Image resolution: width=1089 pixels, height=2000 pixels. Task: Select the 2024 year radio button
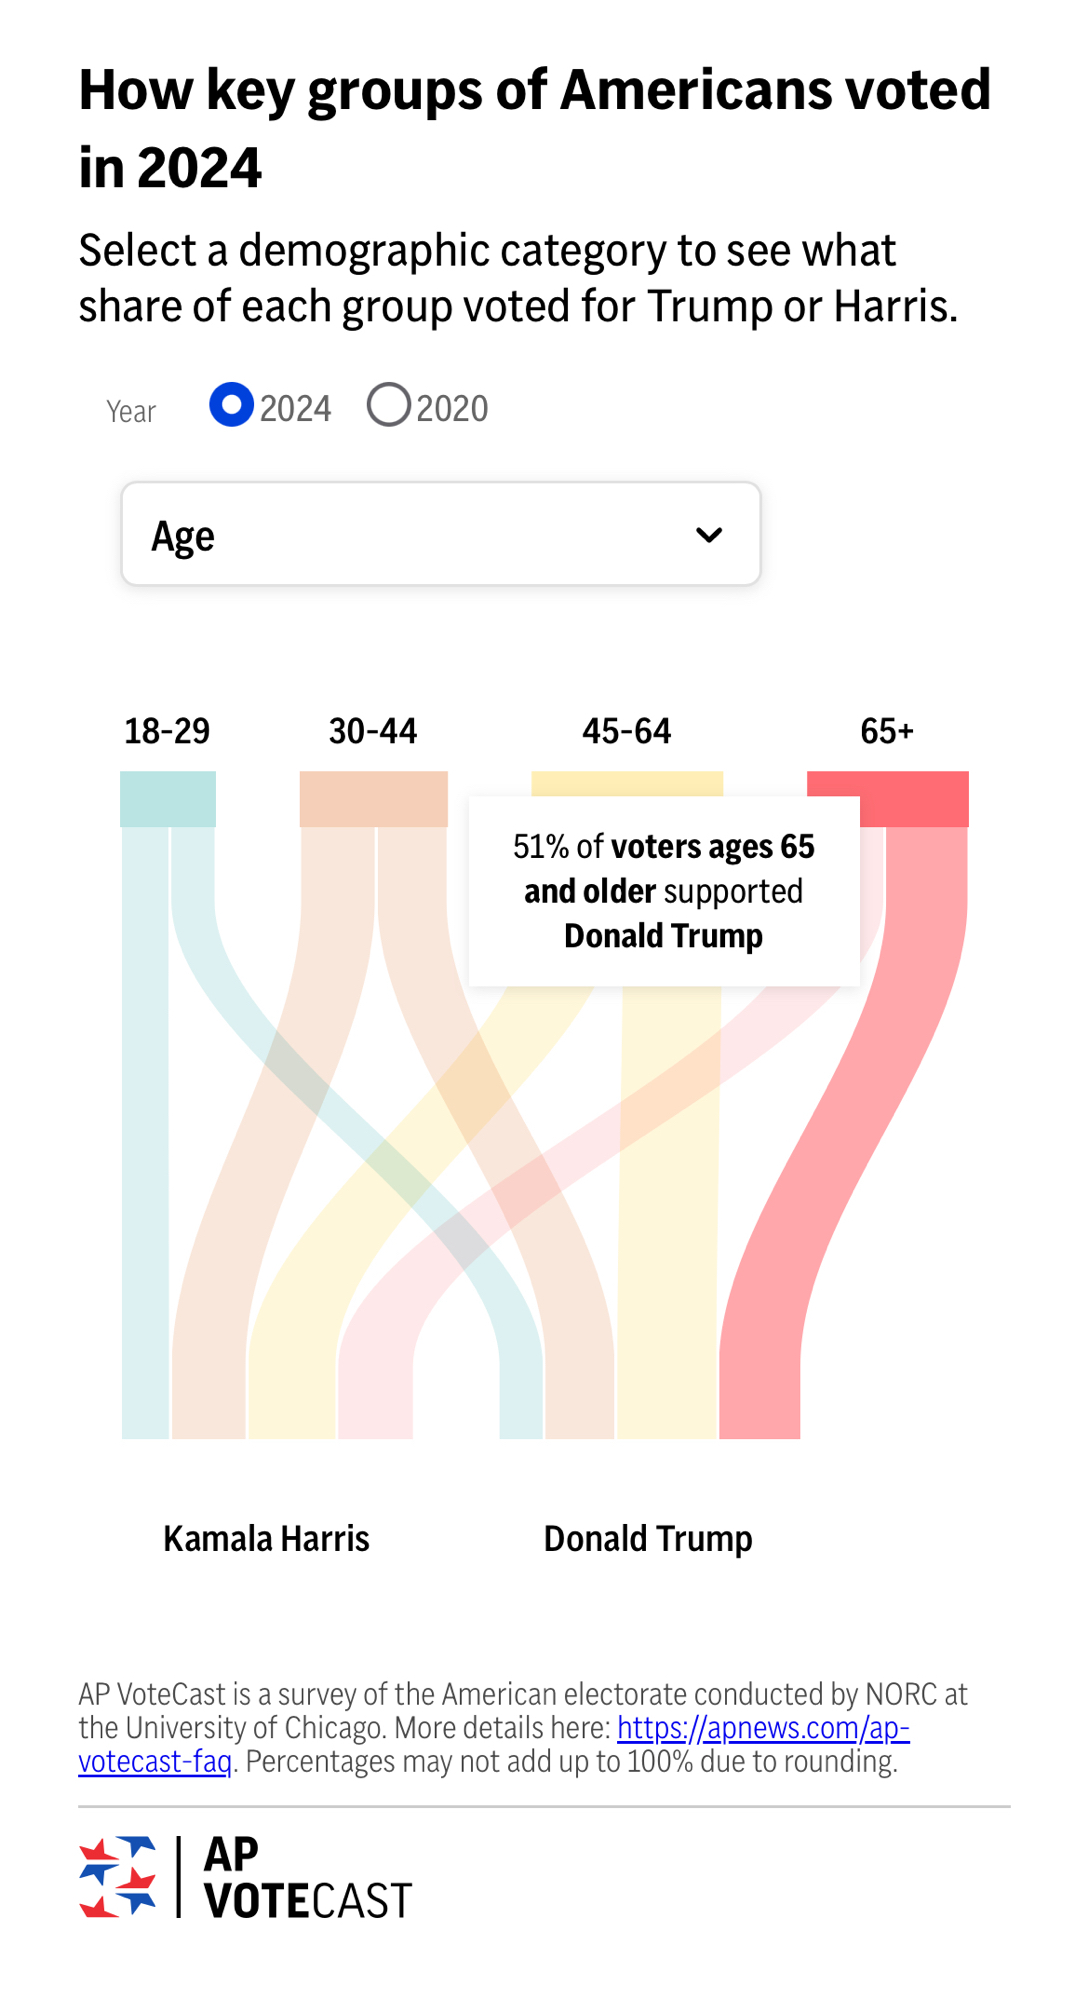click(x=231, y=406)
